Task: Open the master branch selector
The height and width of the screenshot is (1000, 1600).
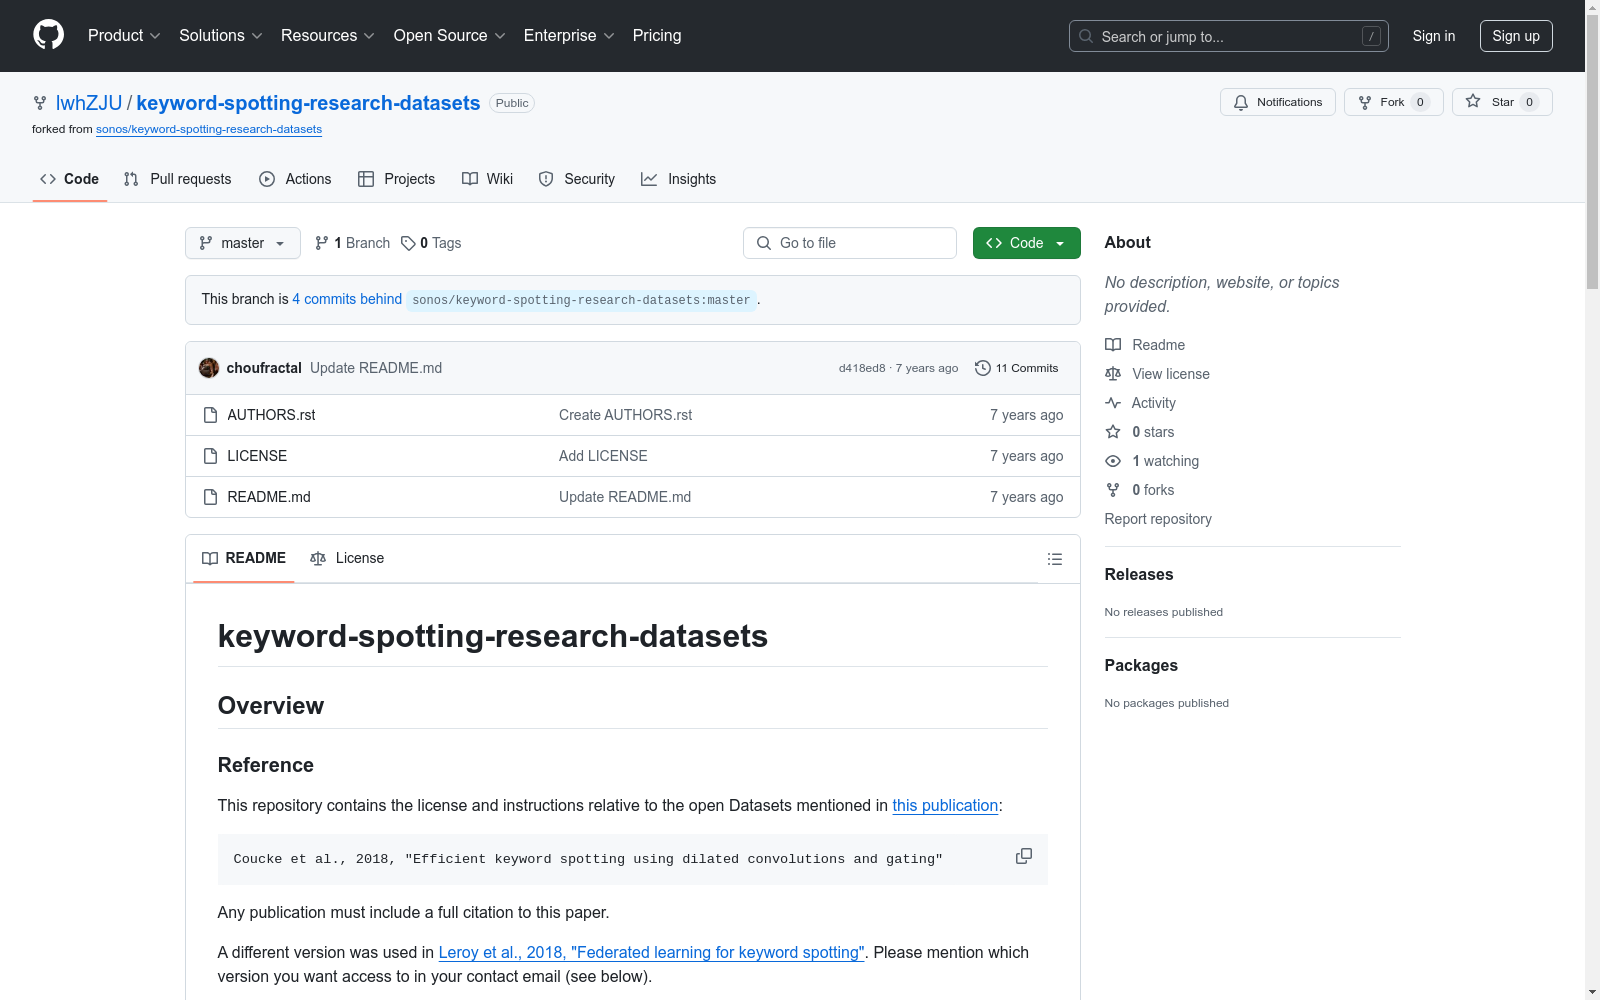Action: [243, 243]
